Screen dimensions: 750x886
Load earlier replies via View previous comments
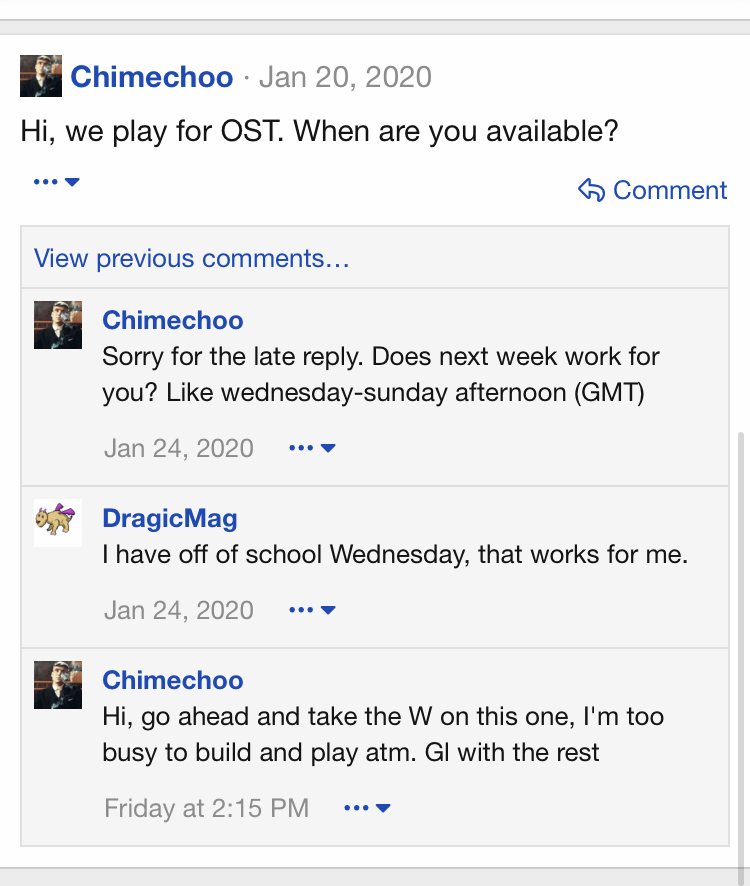[192, 258]
